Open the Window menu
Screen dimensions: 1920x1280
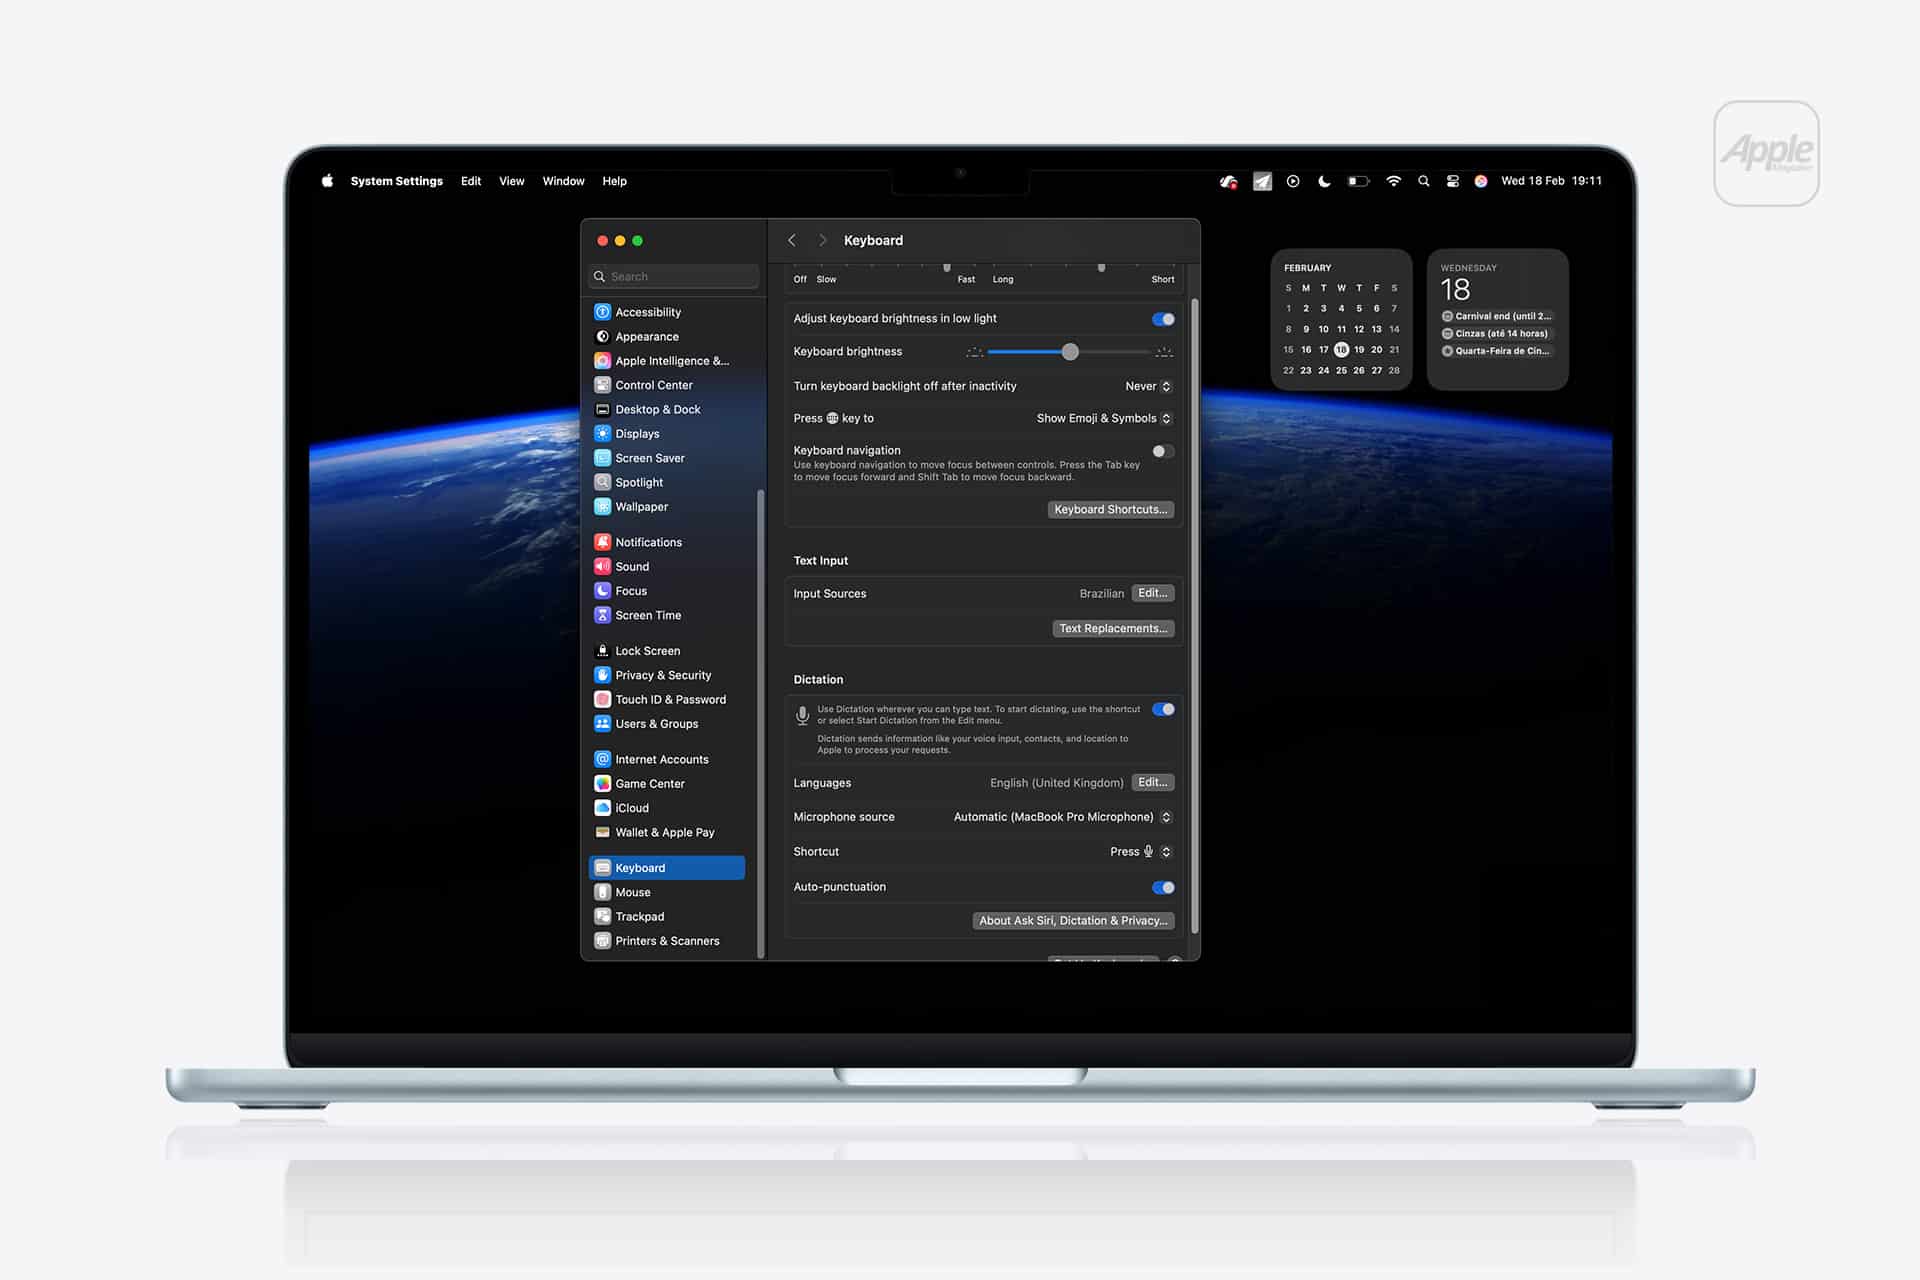[563, 181]
